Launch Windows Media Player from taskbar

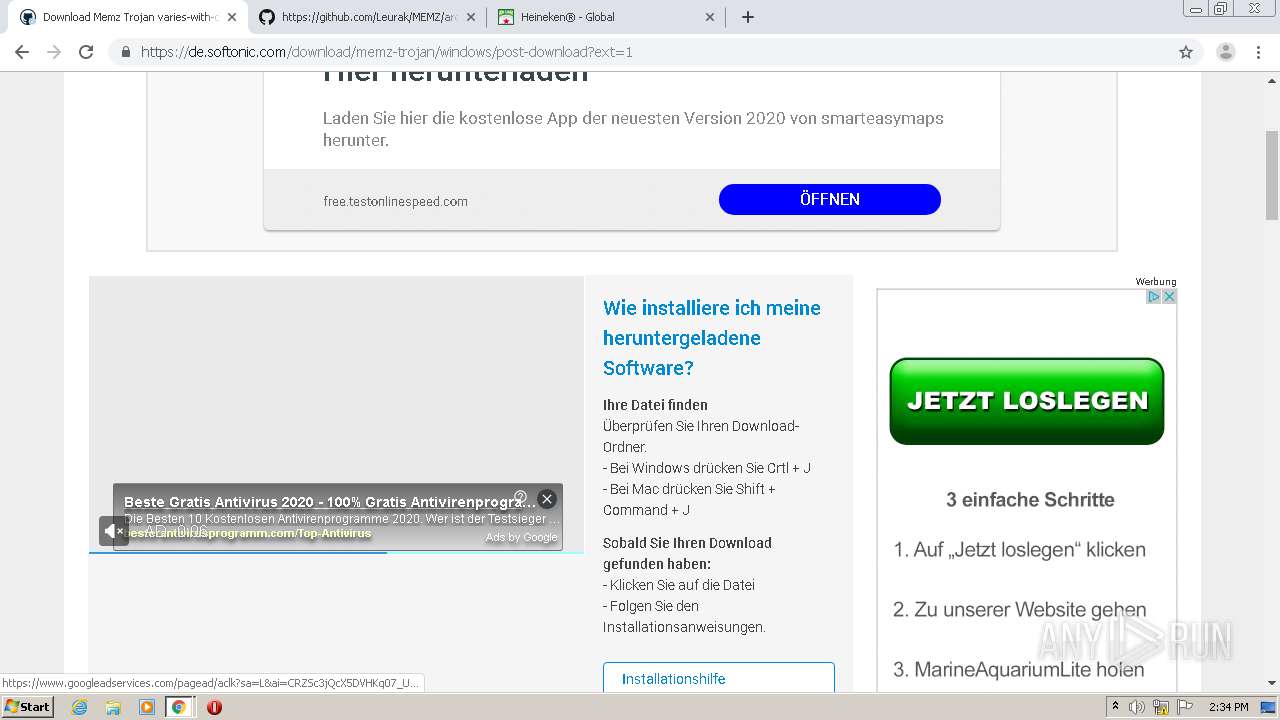(x=147, y=707)
